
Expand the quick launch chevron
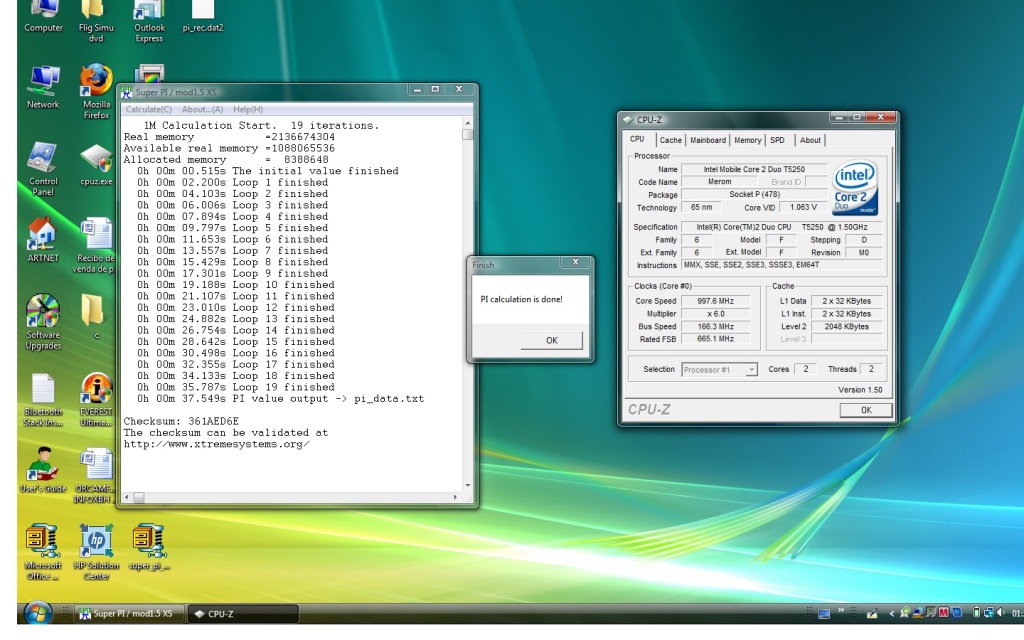click(x=841, y=611)
